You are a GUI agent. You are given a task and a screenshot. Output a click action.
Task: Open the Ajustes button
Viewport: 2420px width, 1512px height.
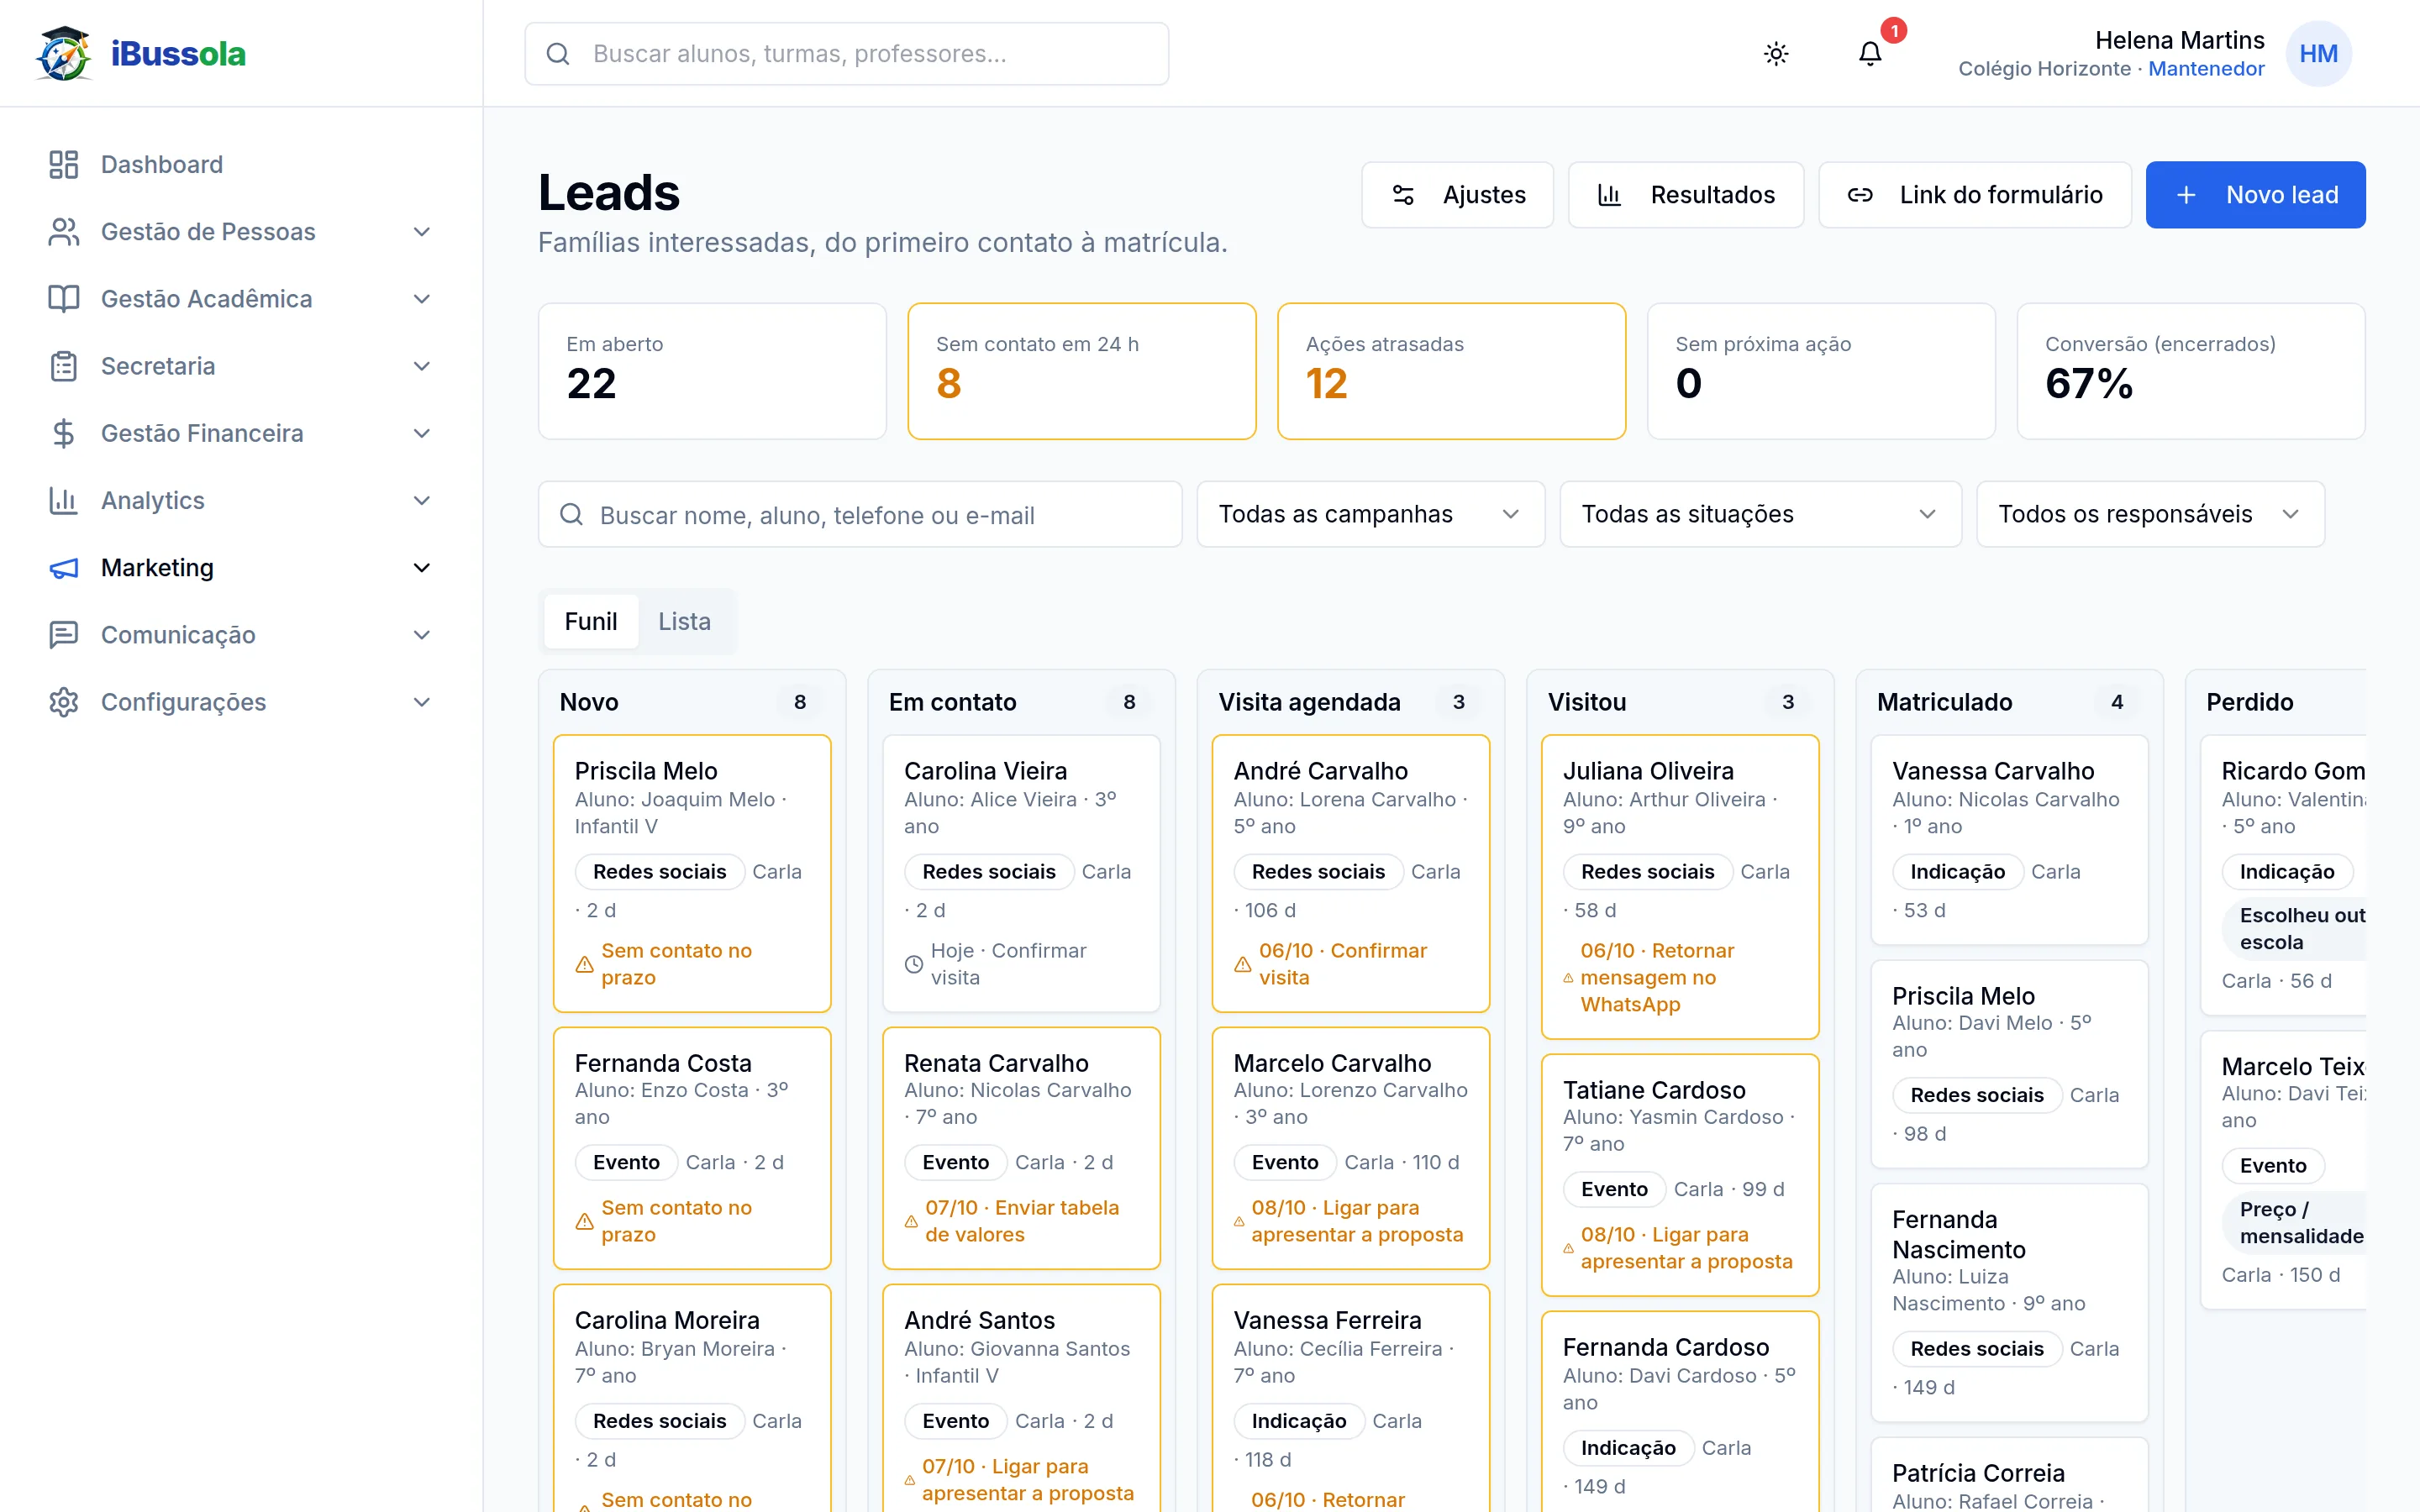1457,195
